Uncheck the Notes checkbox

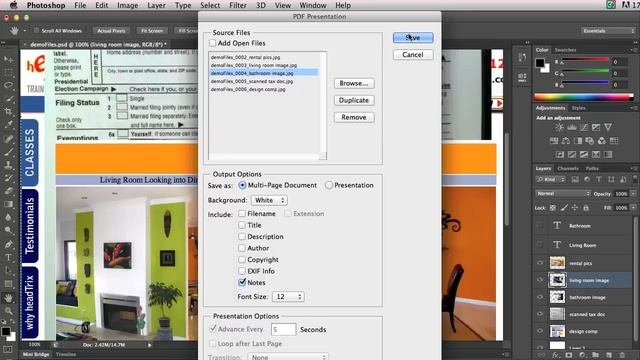point(242,282)
